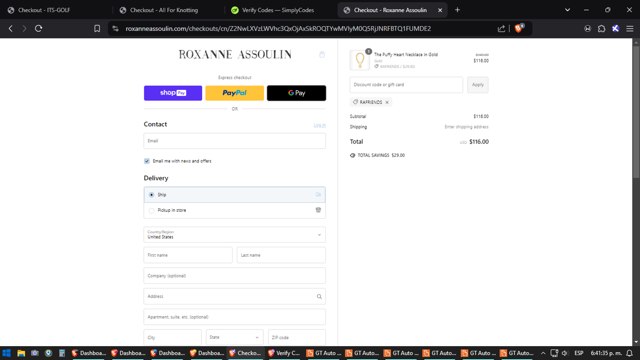This screenshot has height=360, width=640.
Task: Bookmark this page with the bookmark icon
Action: click(97, 29)
